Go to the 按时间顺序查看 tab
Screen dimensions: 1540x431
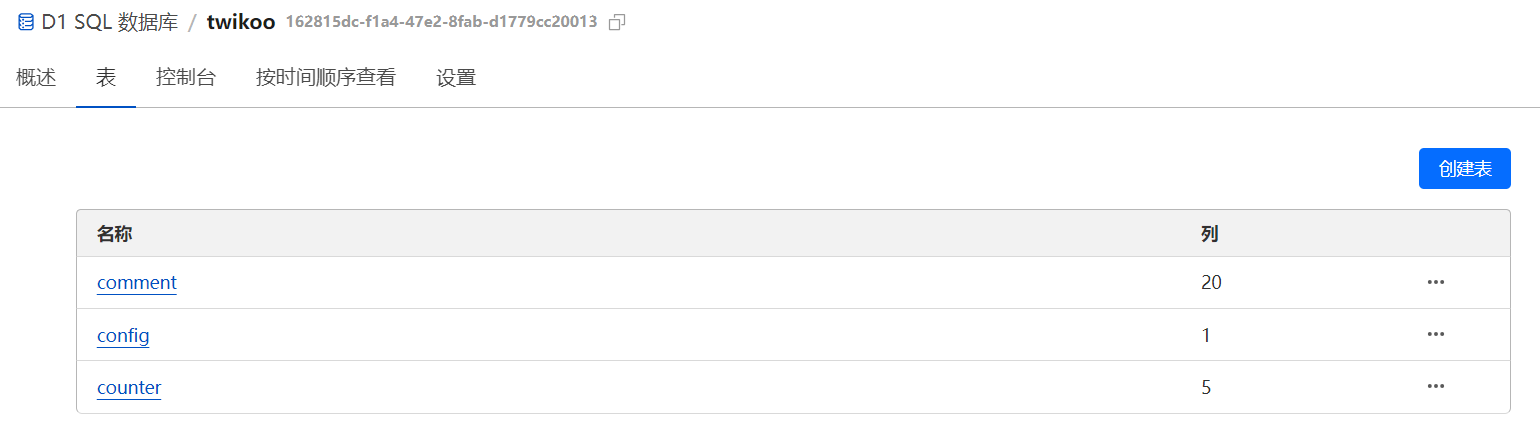(x=326, y=77)
